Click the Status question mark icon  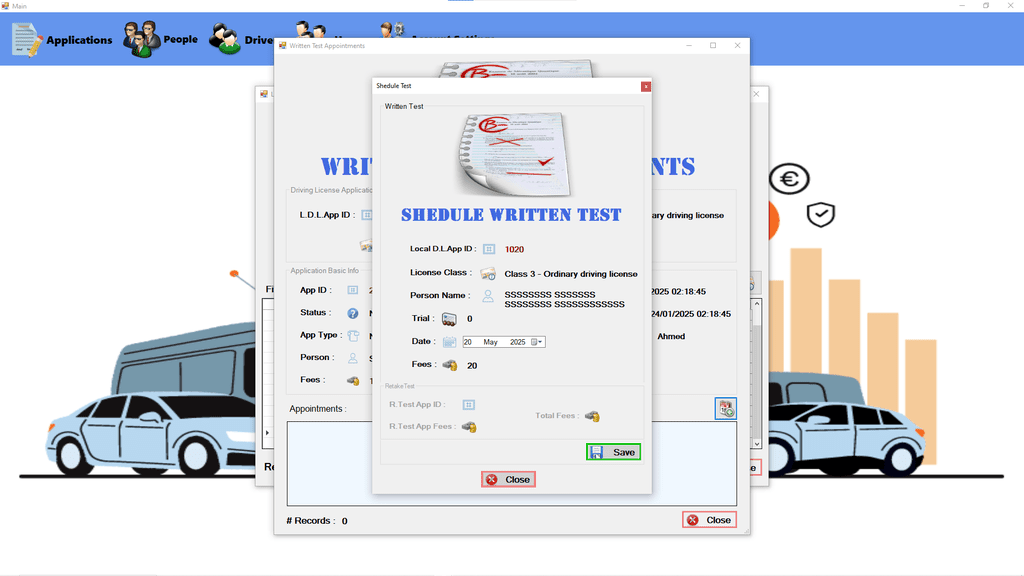click(x=353, y=313)
